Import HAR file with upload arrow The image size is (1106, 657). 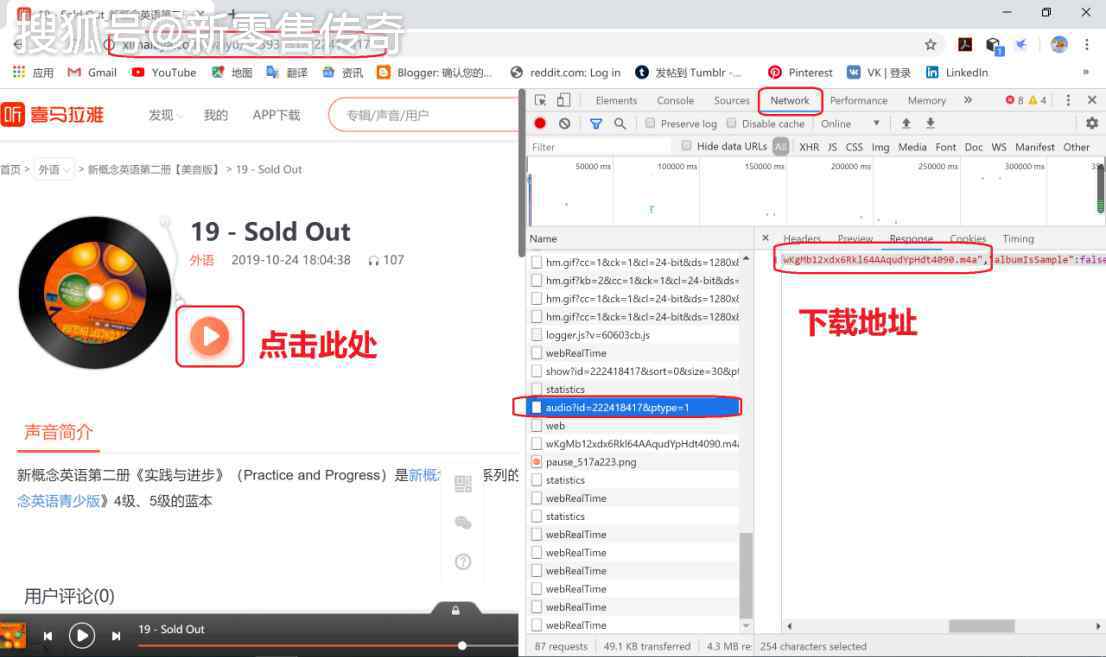tap(906, 123)
